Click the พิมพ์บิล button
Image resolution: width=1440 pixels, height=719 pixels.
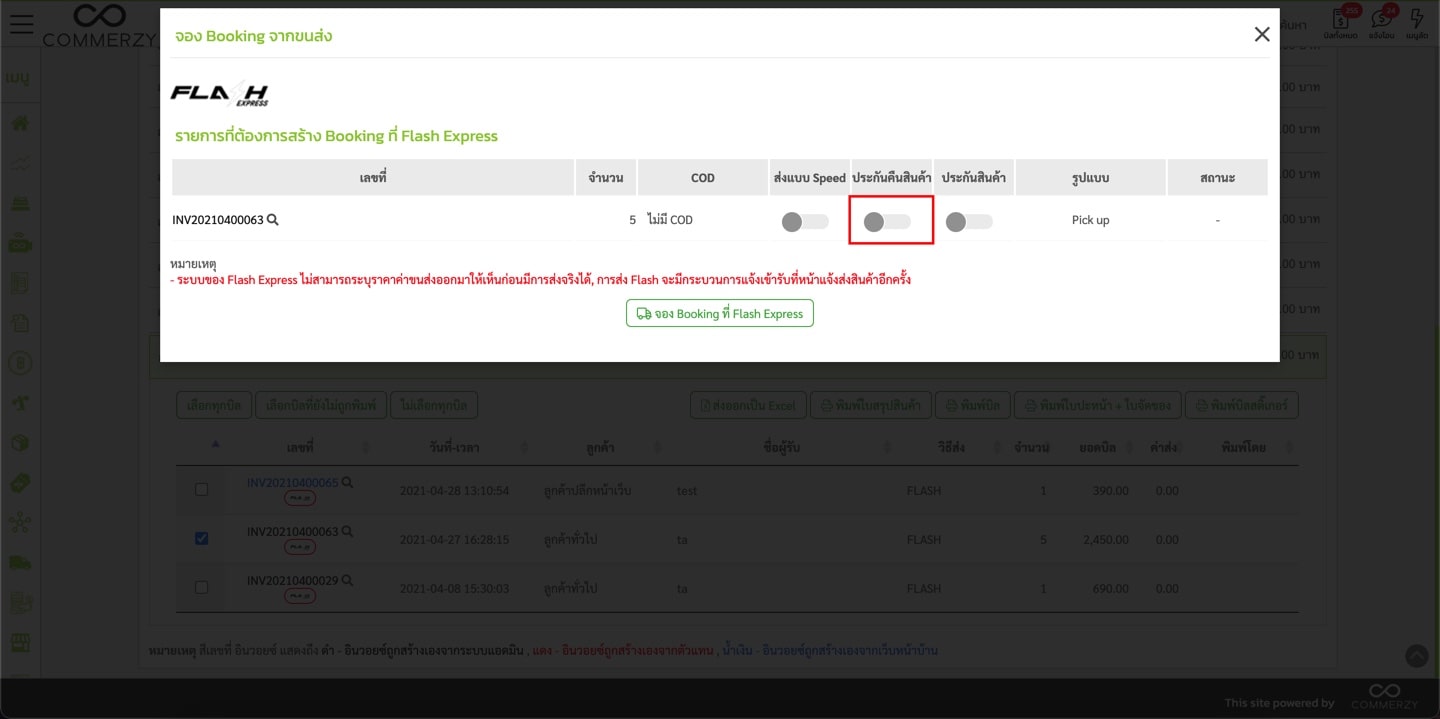point(974,405)
